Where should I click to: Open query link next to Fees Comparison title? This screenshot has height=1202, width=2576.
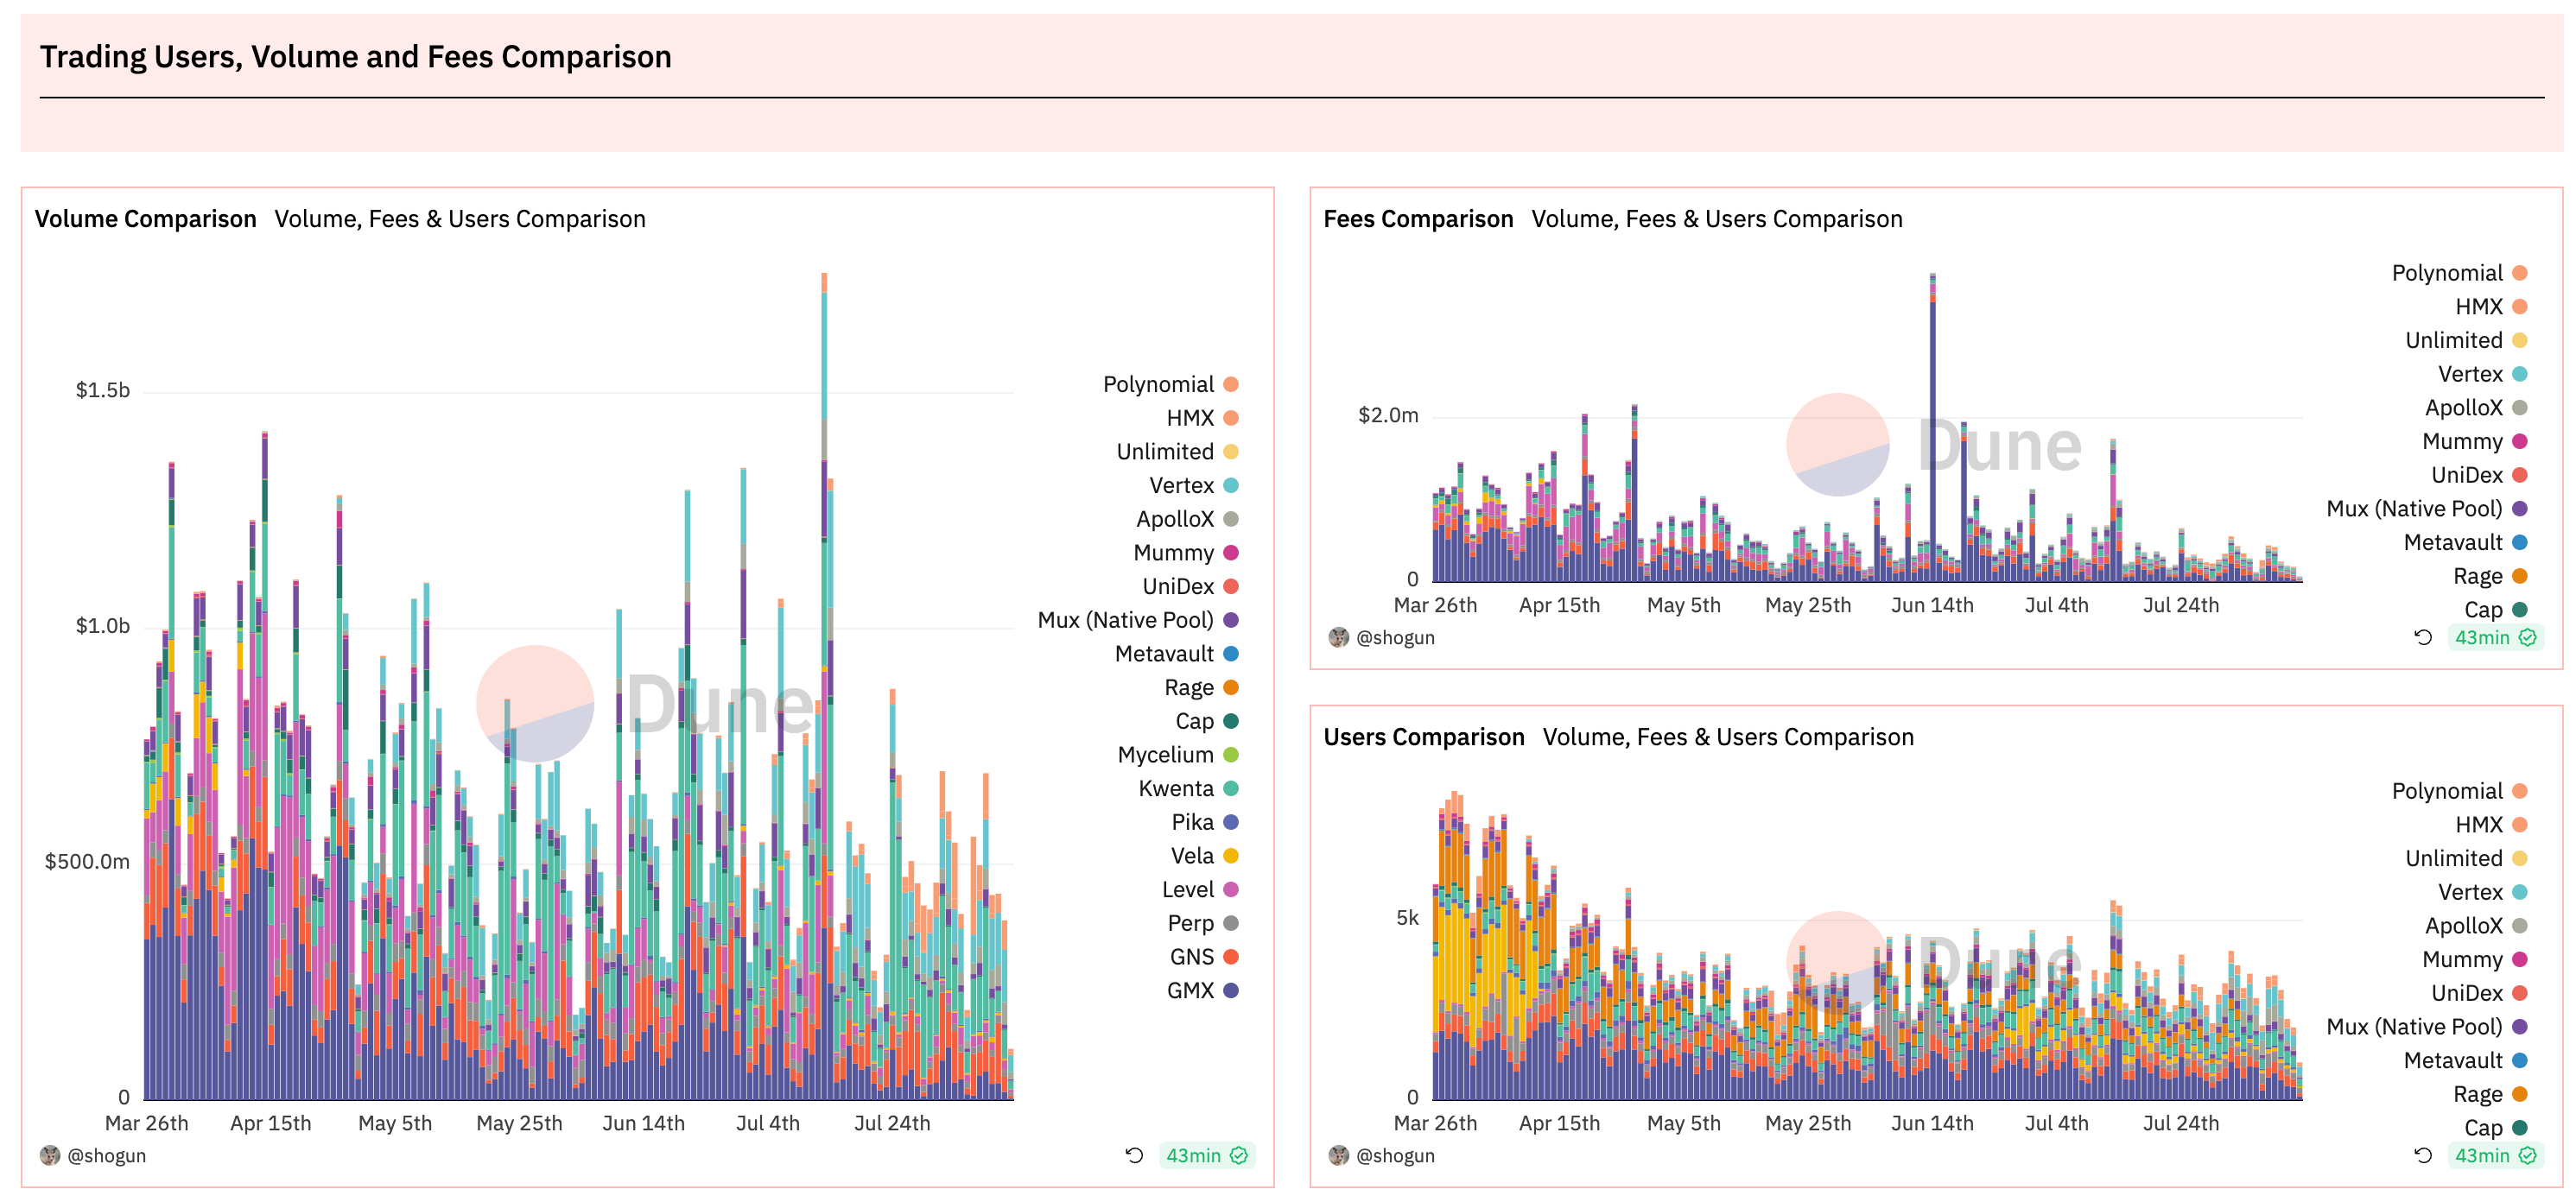point(1717,219)
